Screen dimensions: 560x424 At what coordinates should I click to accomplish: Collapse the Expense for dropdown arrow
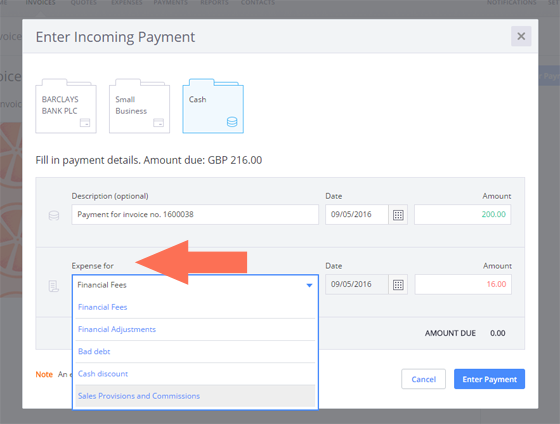click(x=309, y=285)
